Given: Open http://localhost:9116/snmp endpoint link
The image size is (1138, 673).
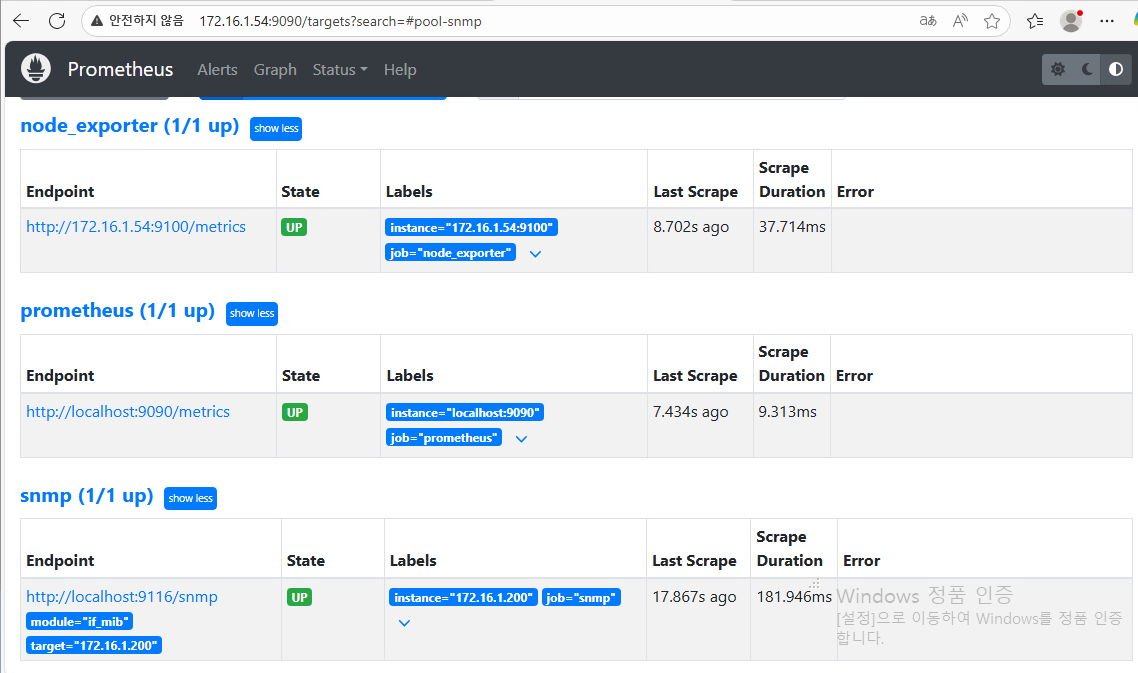Looking at the screenshot, I should (122, 597).
